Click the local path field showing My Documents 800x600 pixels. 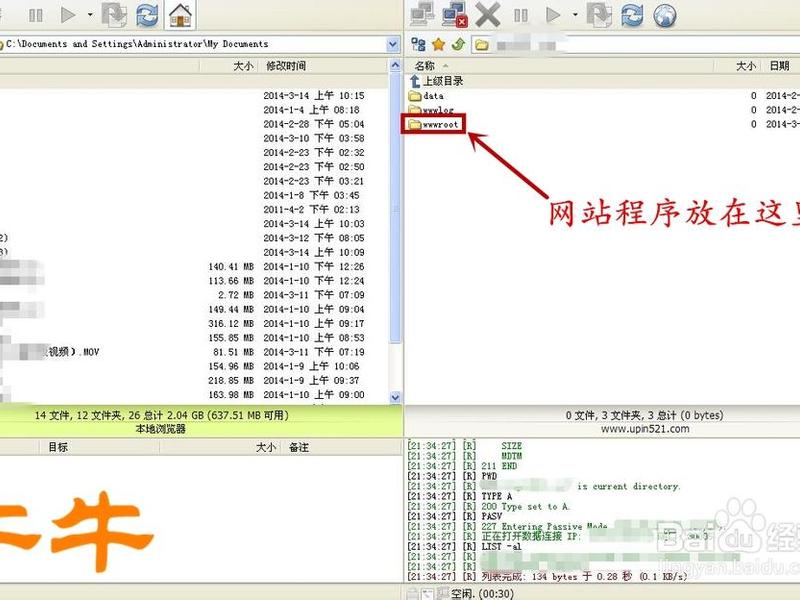point(194,44)
